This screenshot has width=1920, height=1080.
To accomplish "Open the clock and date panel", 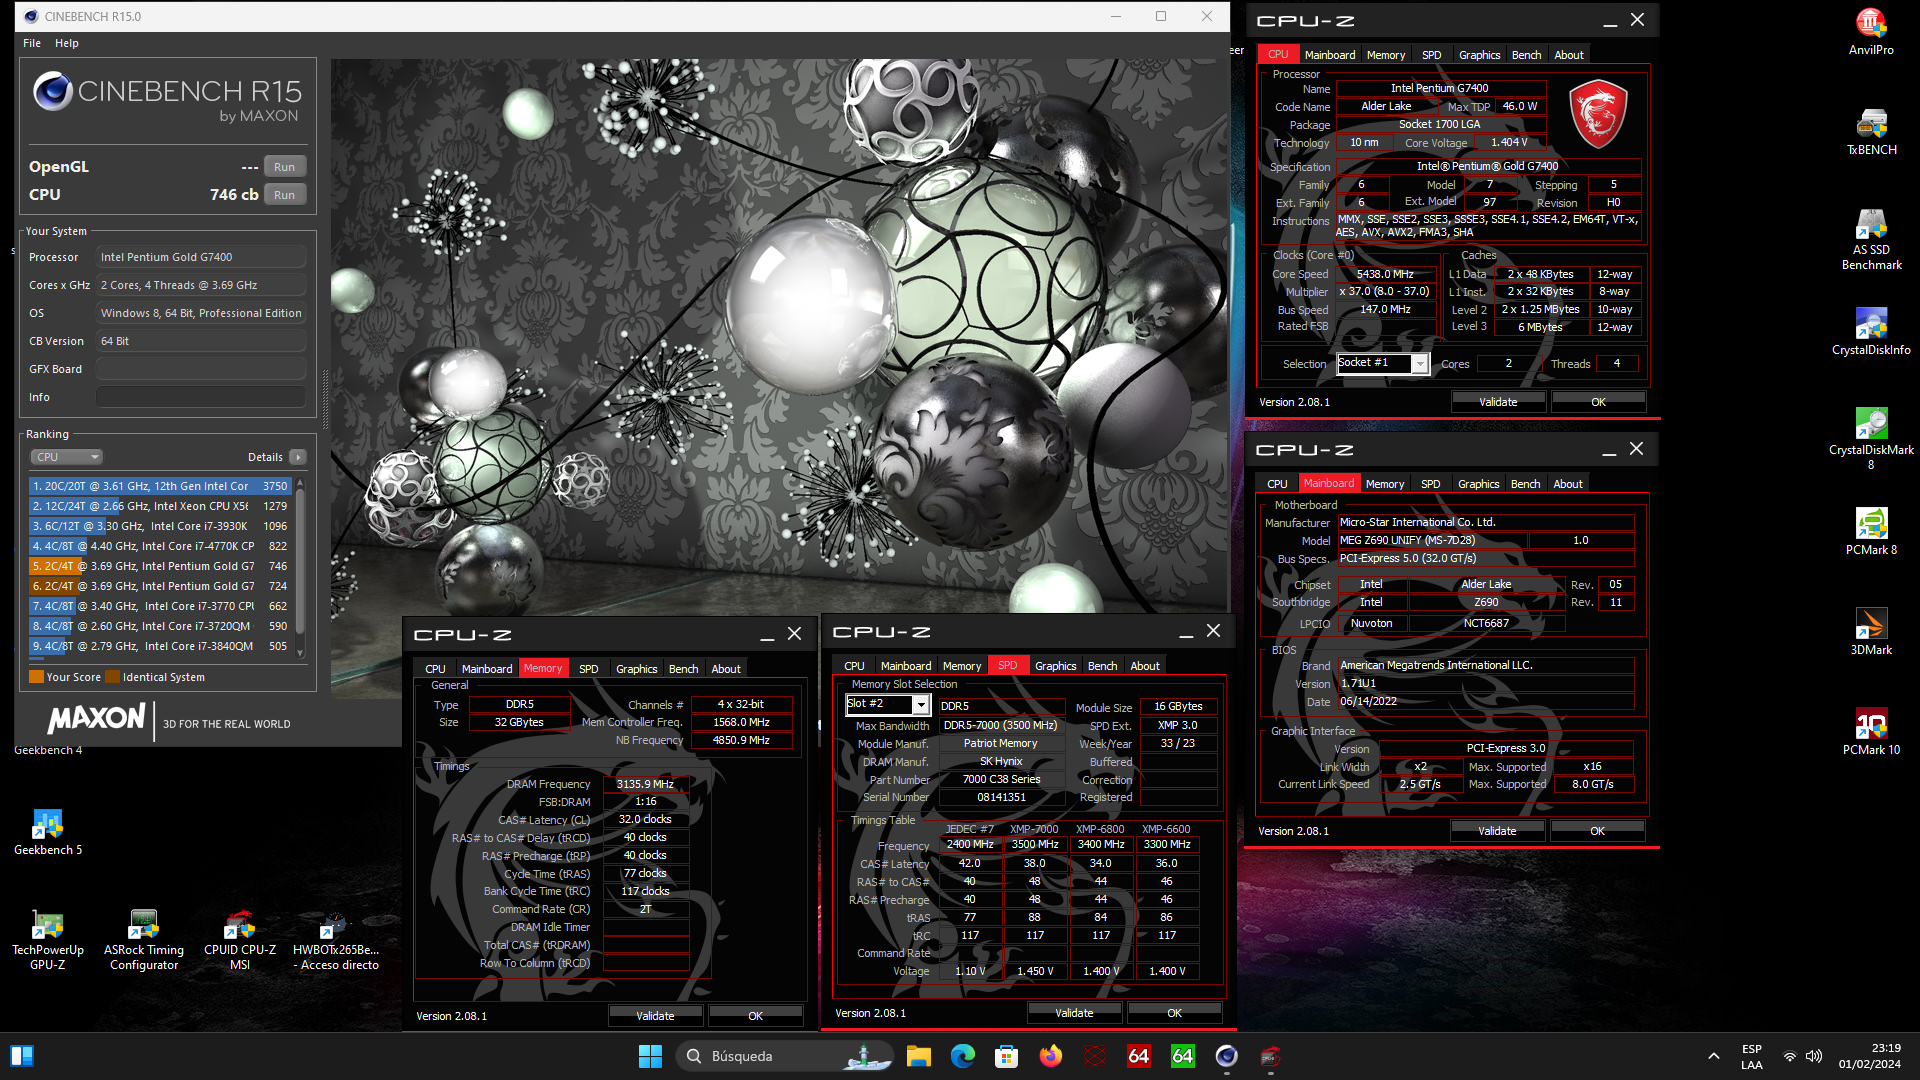I will 1870,1056.
